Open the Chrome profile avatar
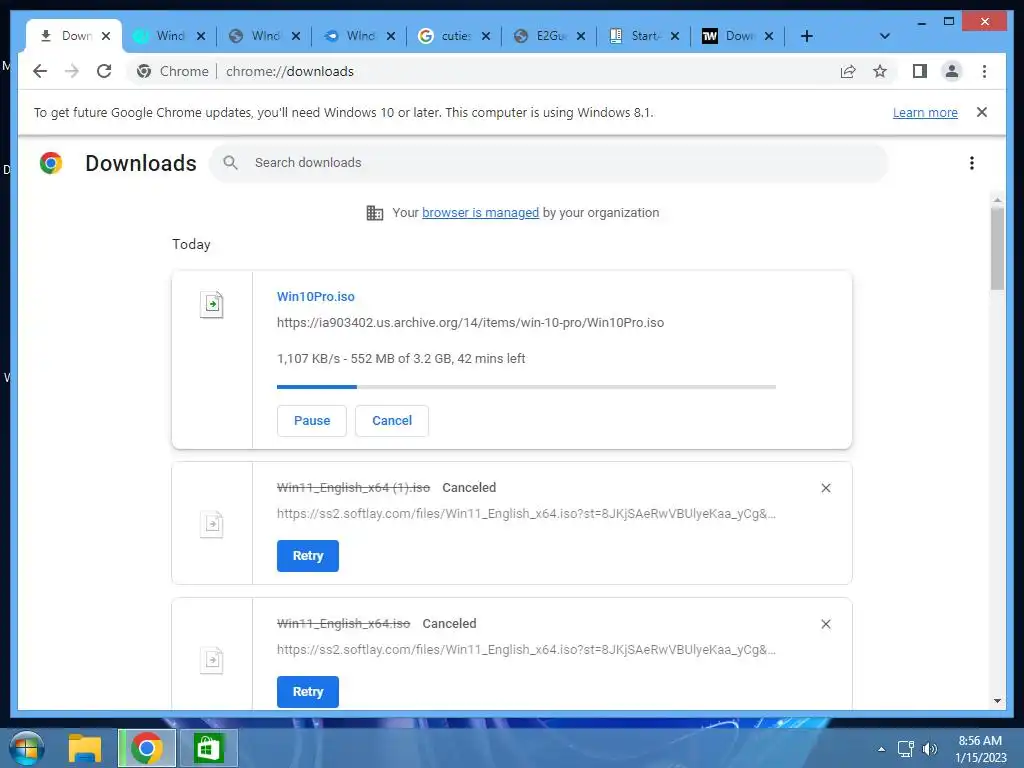Screen dimensions: 1024x768 pyautogui.click(x=952, y=71)
